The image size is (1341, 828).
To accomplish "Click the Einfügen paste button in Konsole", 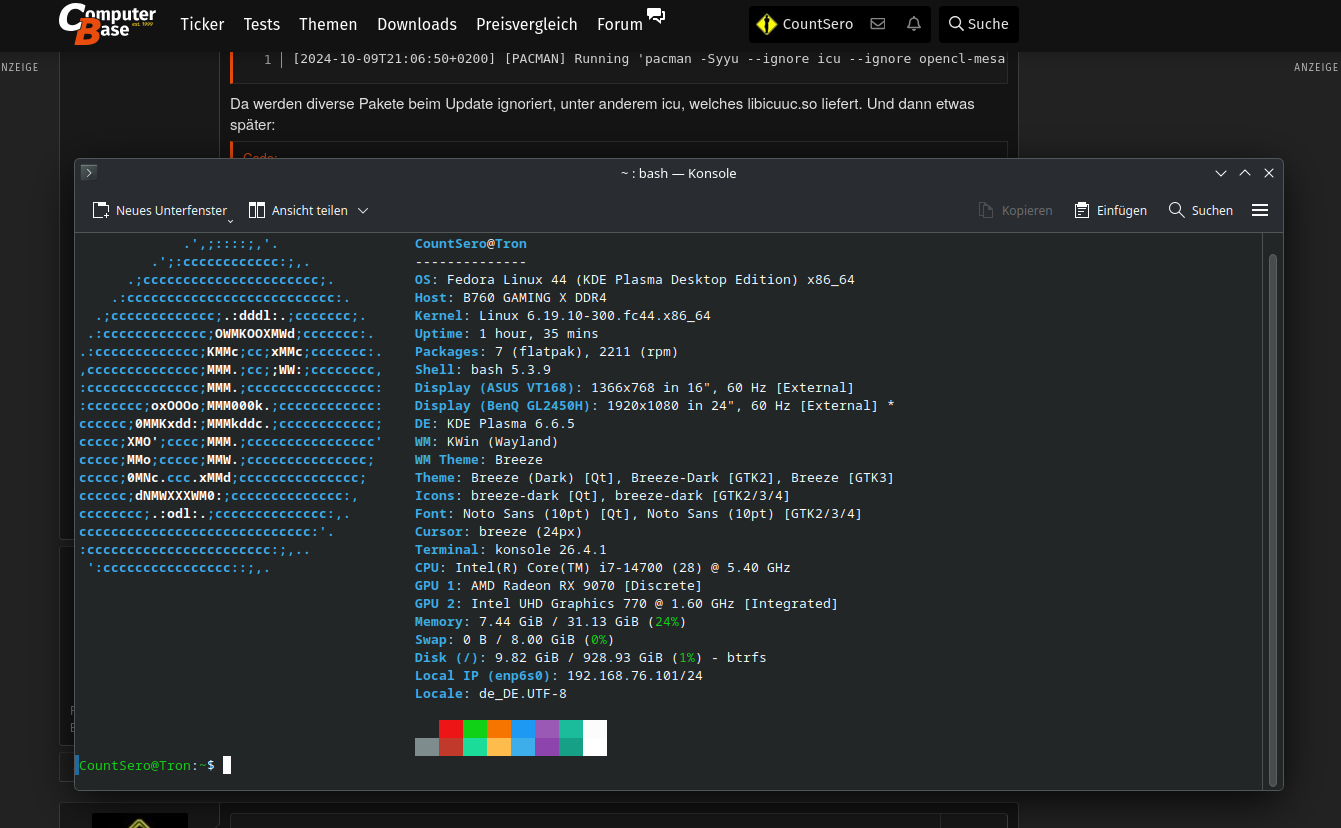I will click(1110, 210).
